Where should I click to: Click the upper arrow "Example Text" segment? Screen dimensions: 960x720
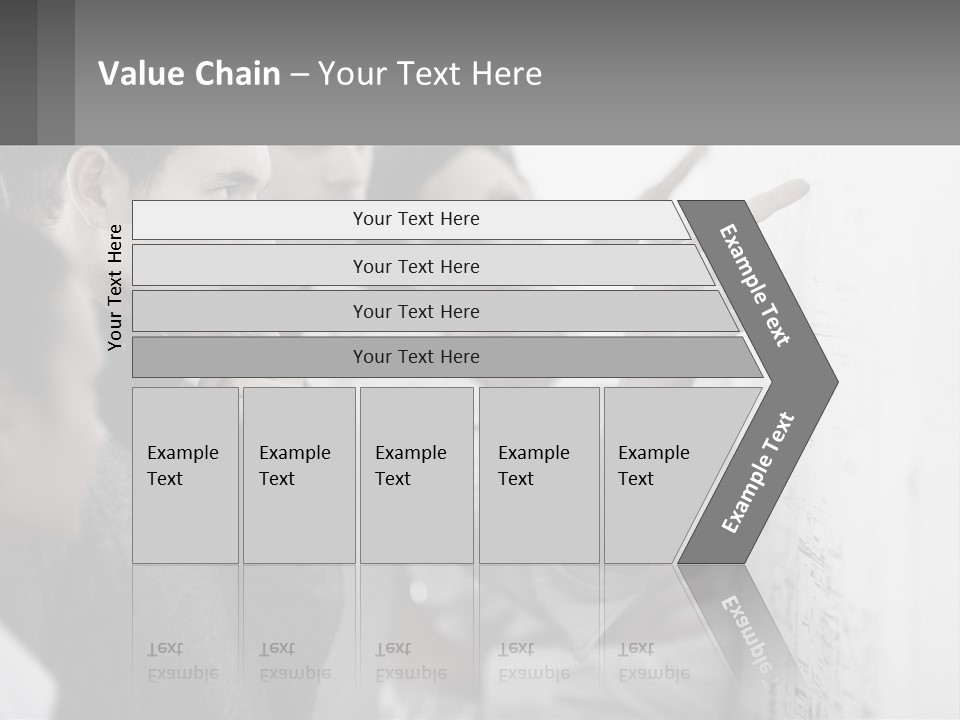pos(756,285)
